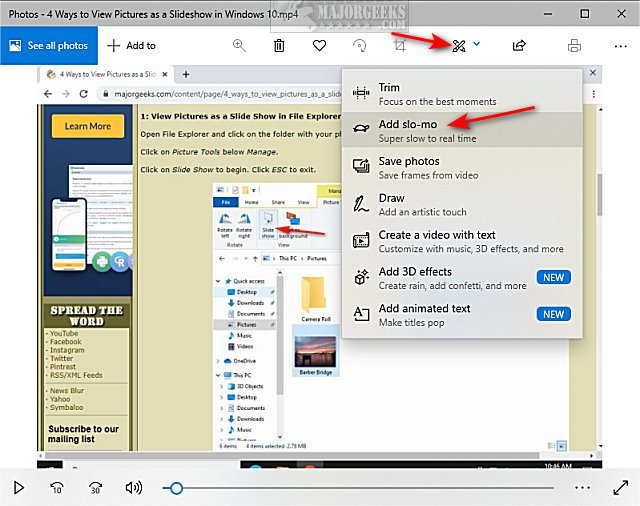This screenshot has height=506, width=640.
Task: Expand the OneDrive tree node
Action: (218, 361)
